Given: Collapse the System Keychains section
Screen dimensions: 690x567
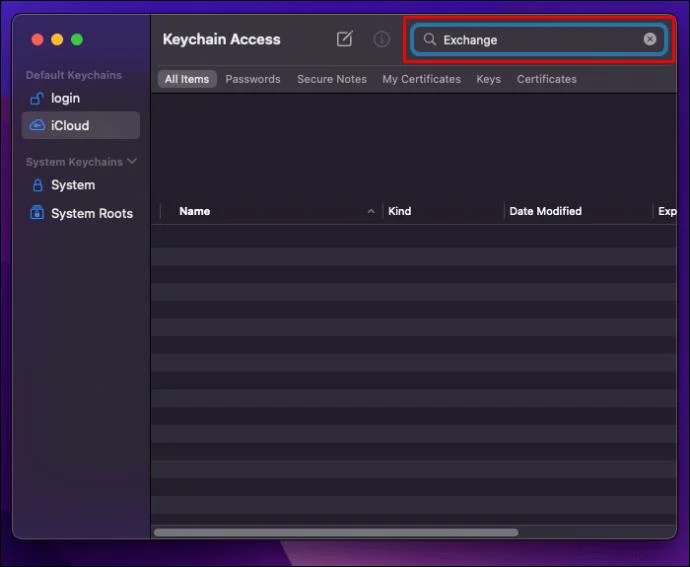Looking at the screenshot, I should tap(132, 161).
